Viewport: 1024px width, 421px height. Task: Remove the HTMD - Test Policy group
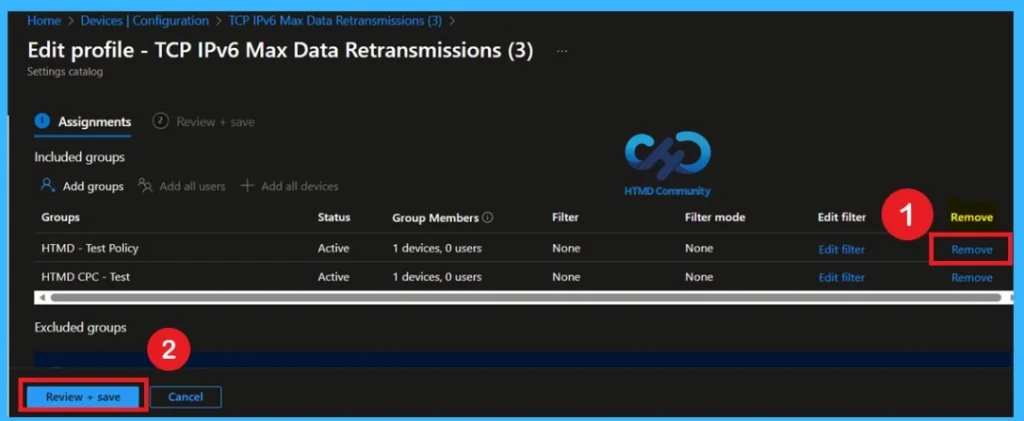(x=972, y=249)
